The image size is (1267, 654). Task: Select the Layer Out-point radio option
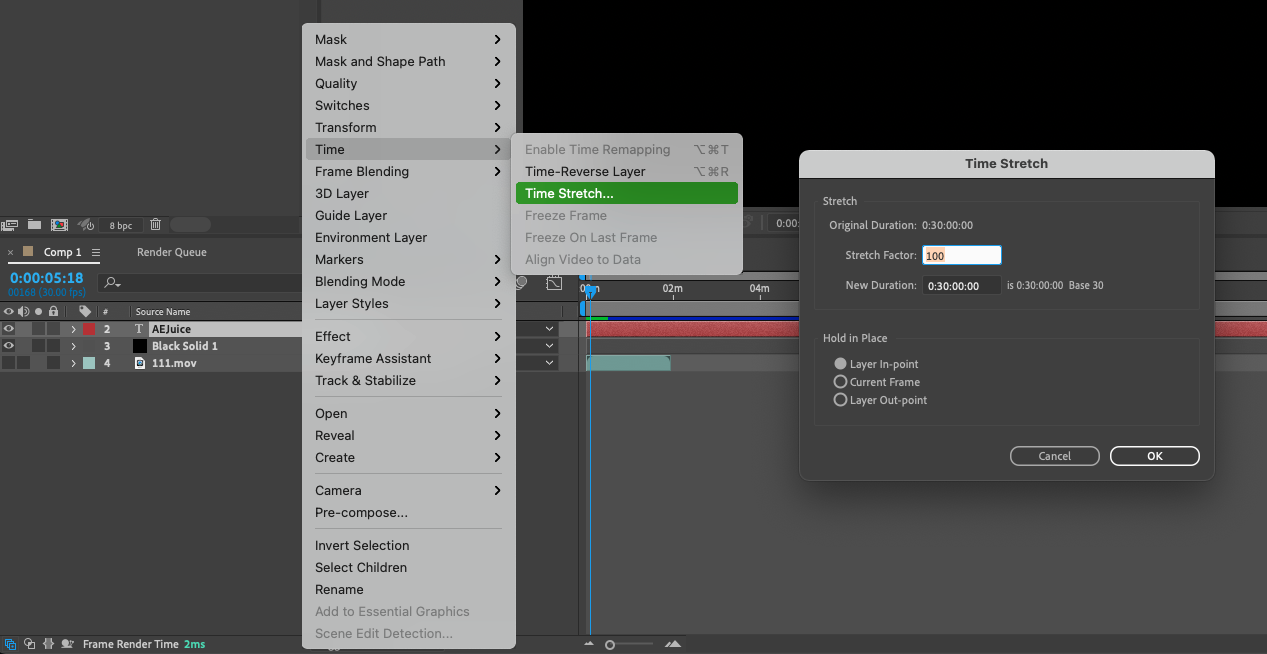coord(840,400)
